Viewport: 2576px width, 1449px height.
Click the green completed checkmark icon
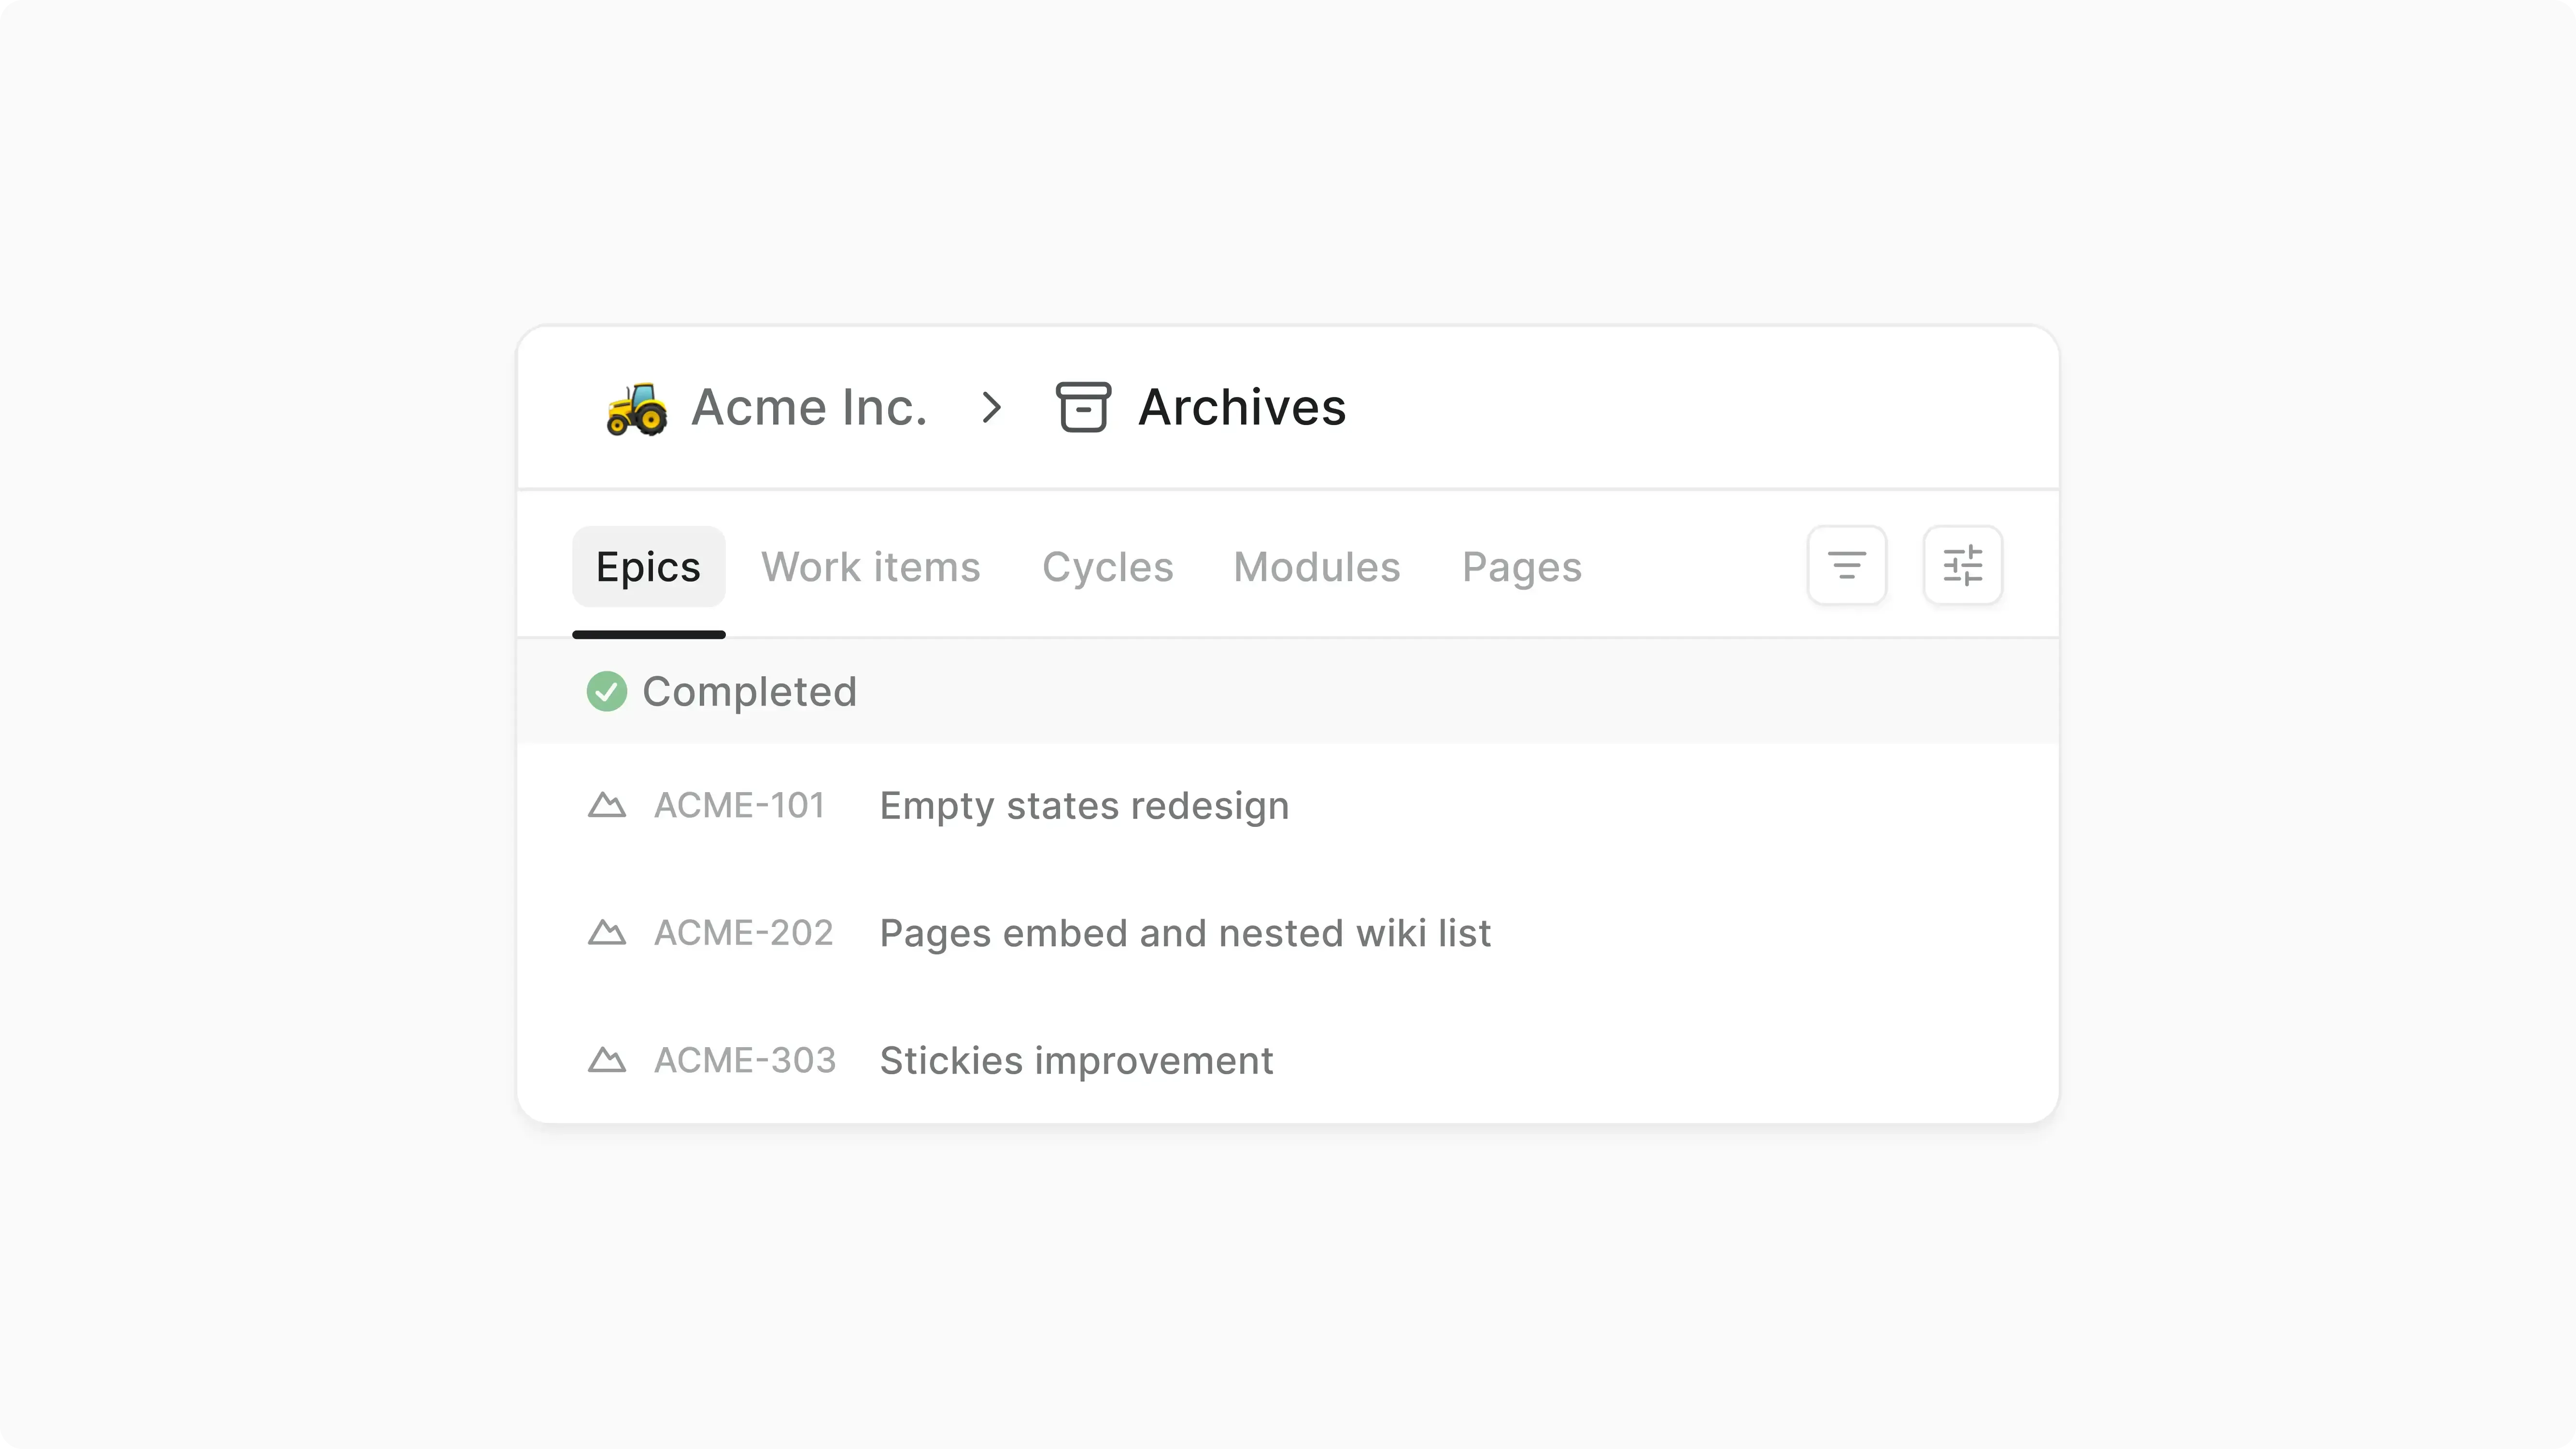click(607, 691)
